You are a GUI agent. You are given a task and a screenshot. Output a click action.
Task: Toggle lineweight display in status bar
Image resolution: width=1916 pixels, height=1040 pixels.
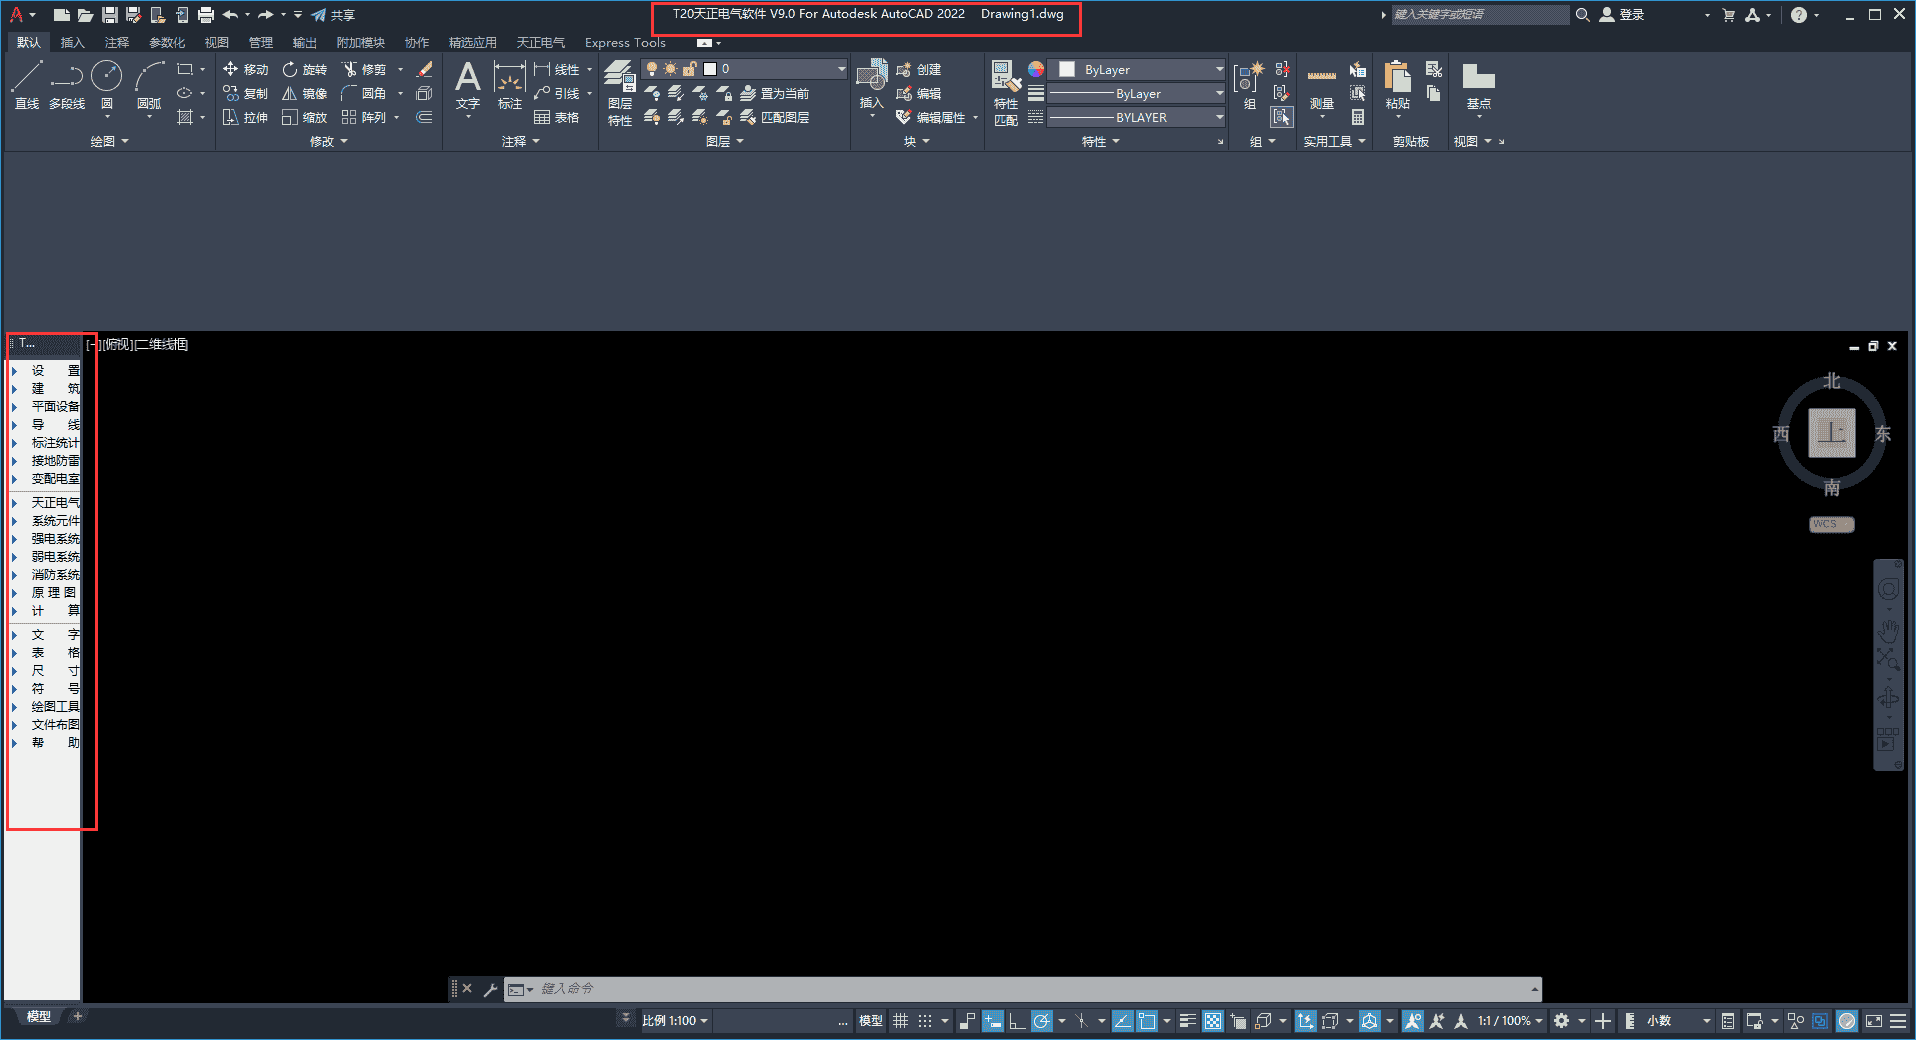1187,1021
